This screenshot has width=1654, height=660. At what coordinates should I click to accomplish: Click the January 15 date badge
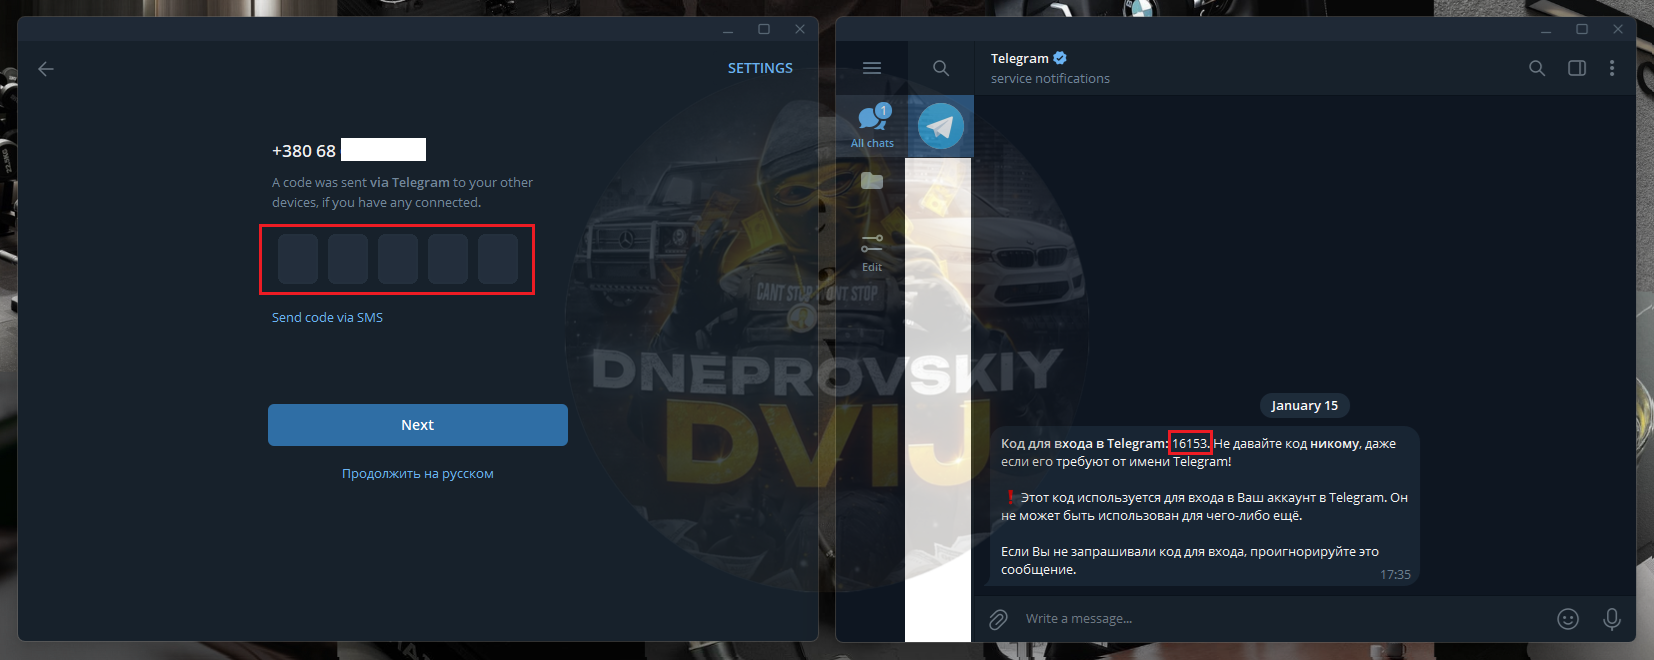click(1304, 405)
